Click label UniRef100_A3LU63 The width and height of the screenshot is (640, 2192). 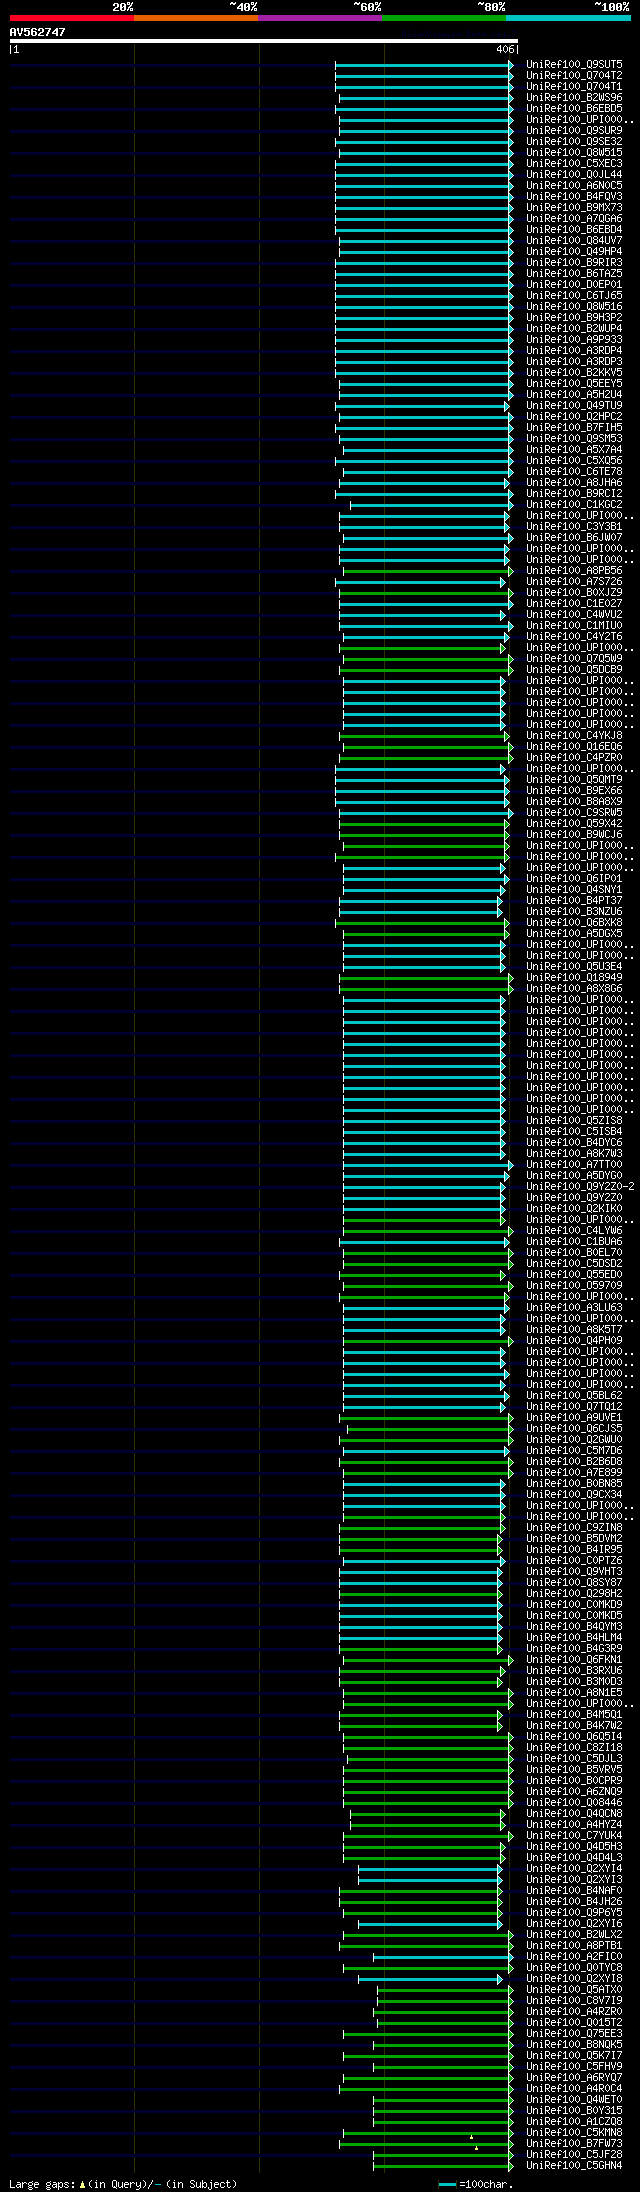(574, 1308)
